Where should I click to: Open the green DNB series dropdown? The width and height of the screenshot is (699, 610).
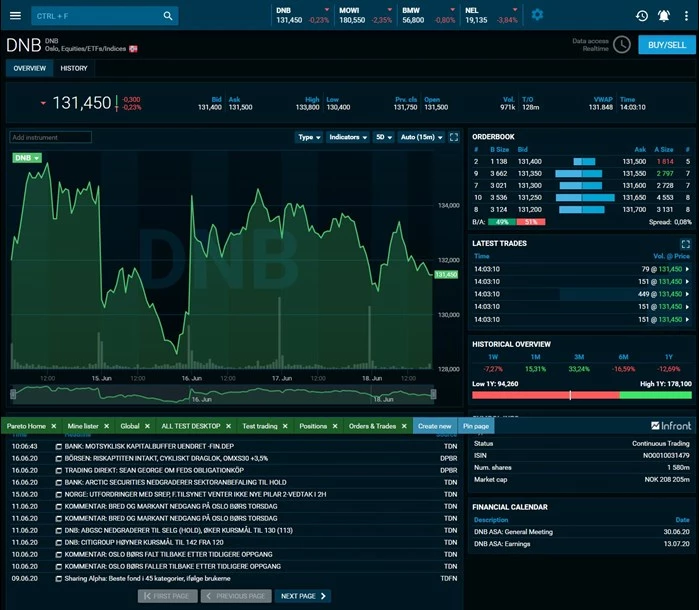pos(27,158)
